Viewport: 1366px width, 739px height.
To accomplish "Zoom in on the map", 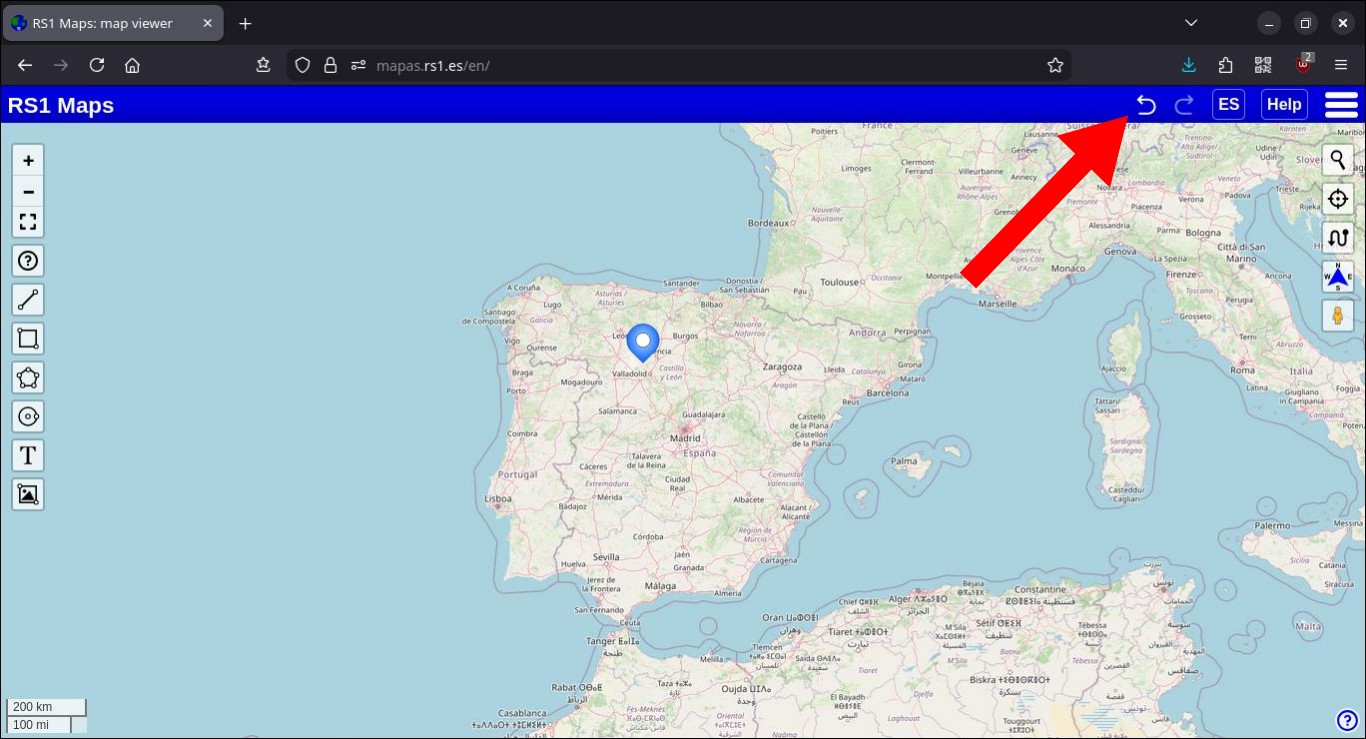I will [28, 160].
